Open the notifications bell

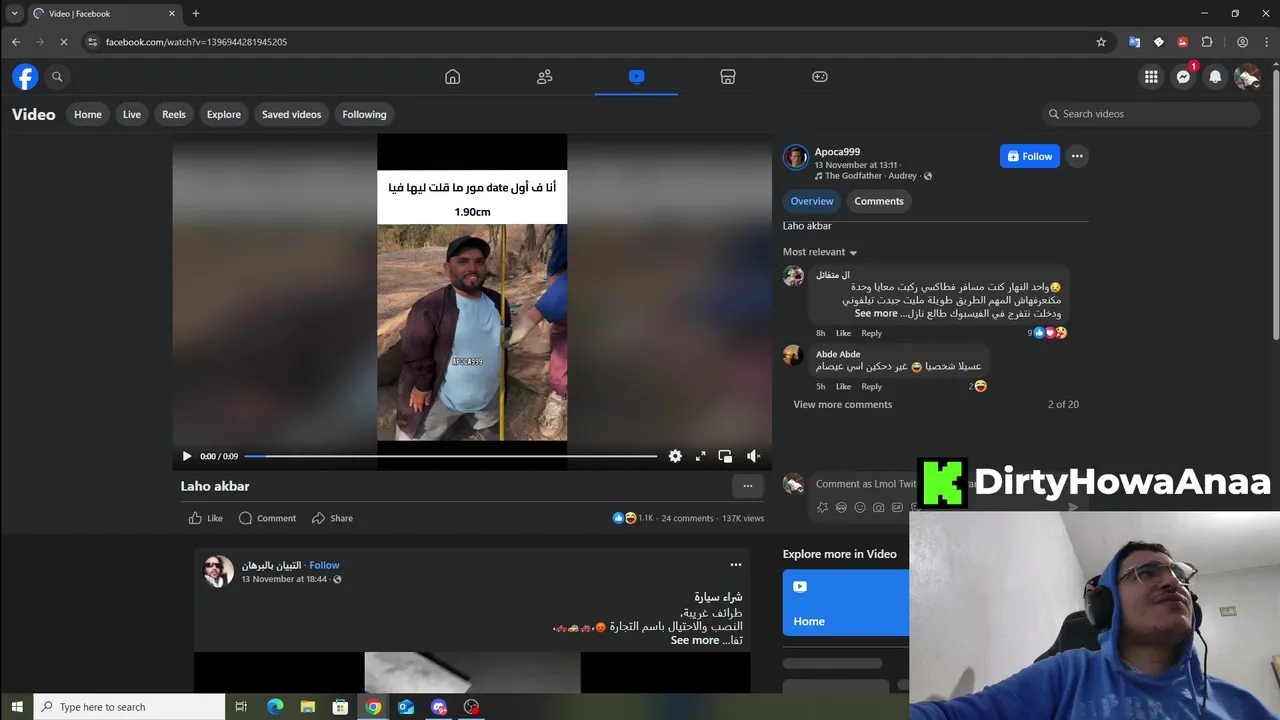pos(1215,77)
